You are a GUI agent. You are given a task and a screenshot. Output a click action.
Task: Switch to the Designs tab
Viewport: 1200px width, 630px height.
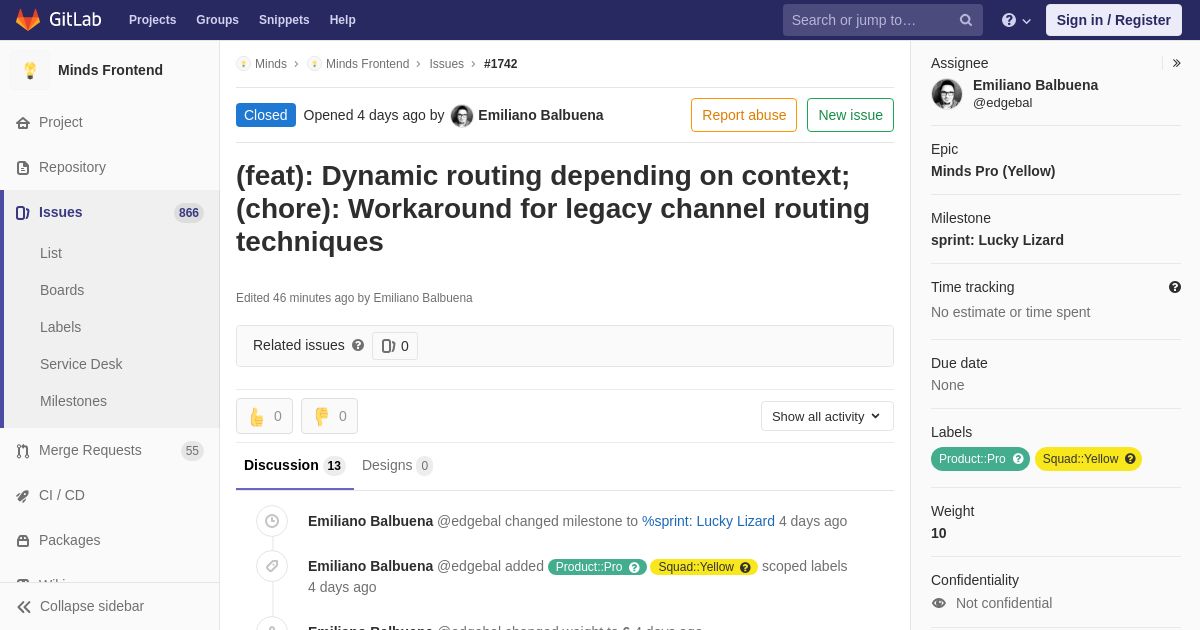(397, 465)
